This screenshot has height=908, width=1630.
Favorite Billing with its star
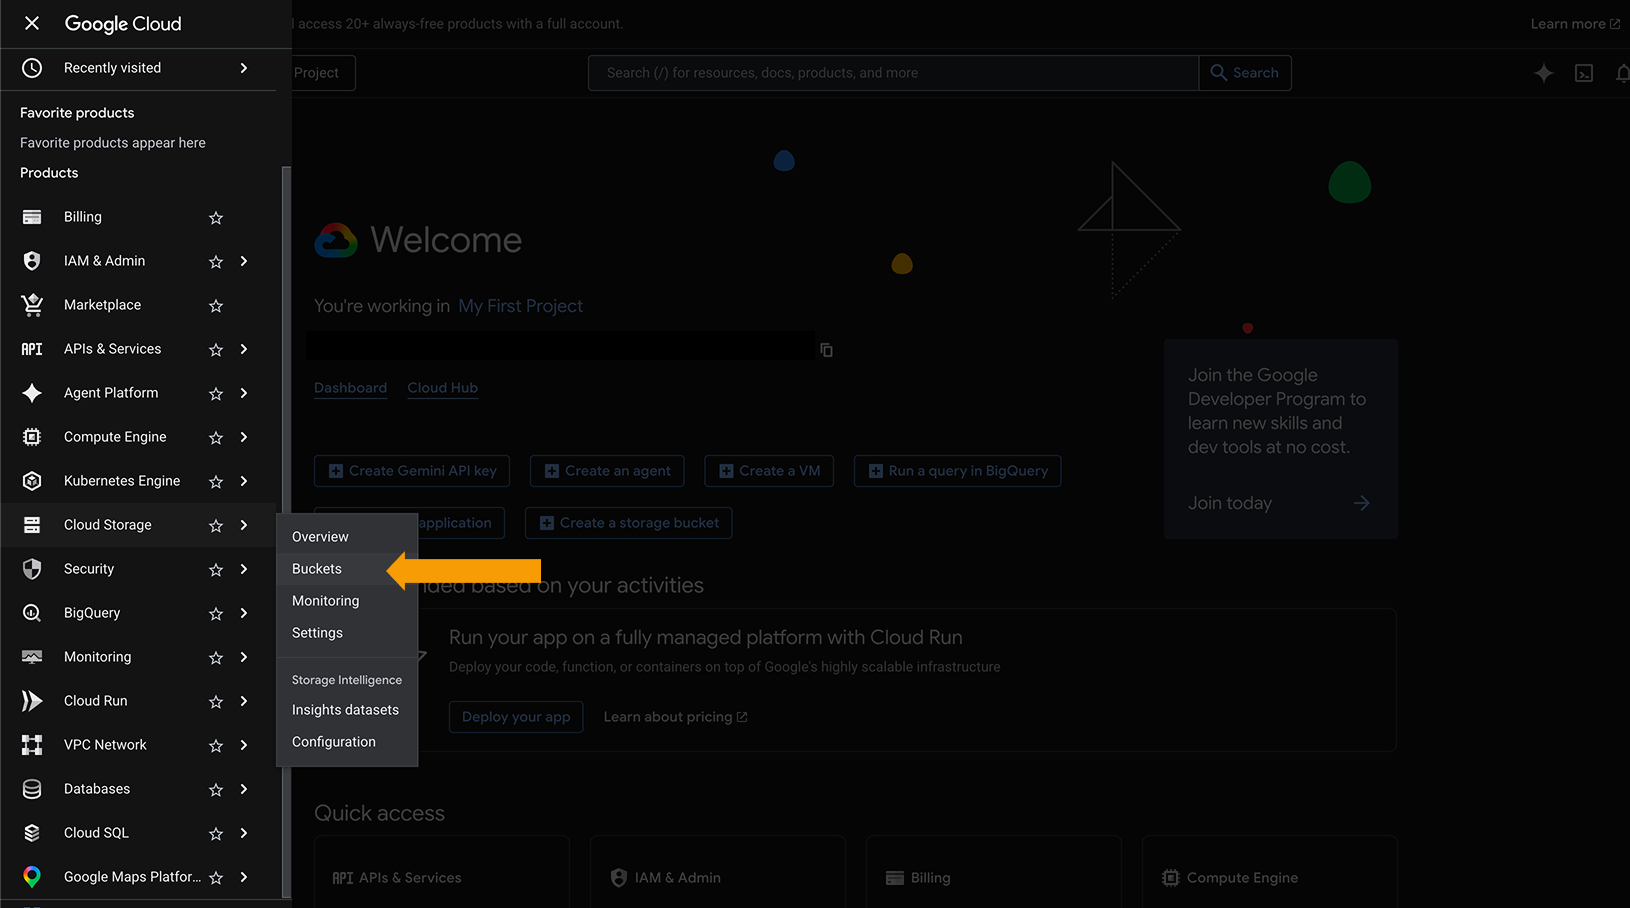click(x=216, y=217)
